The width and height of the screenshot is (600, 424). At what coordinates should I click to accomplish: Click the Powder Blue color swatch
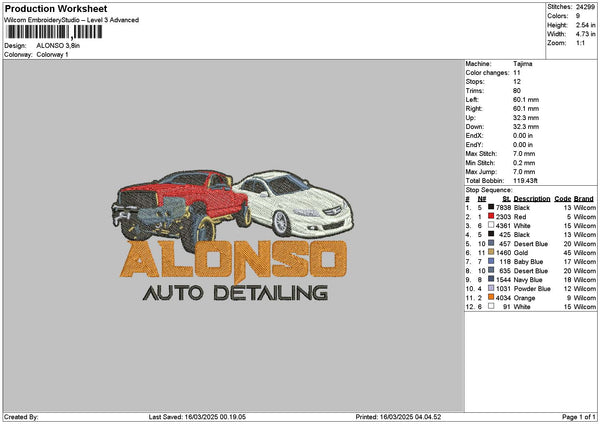[491, 288]
